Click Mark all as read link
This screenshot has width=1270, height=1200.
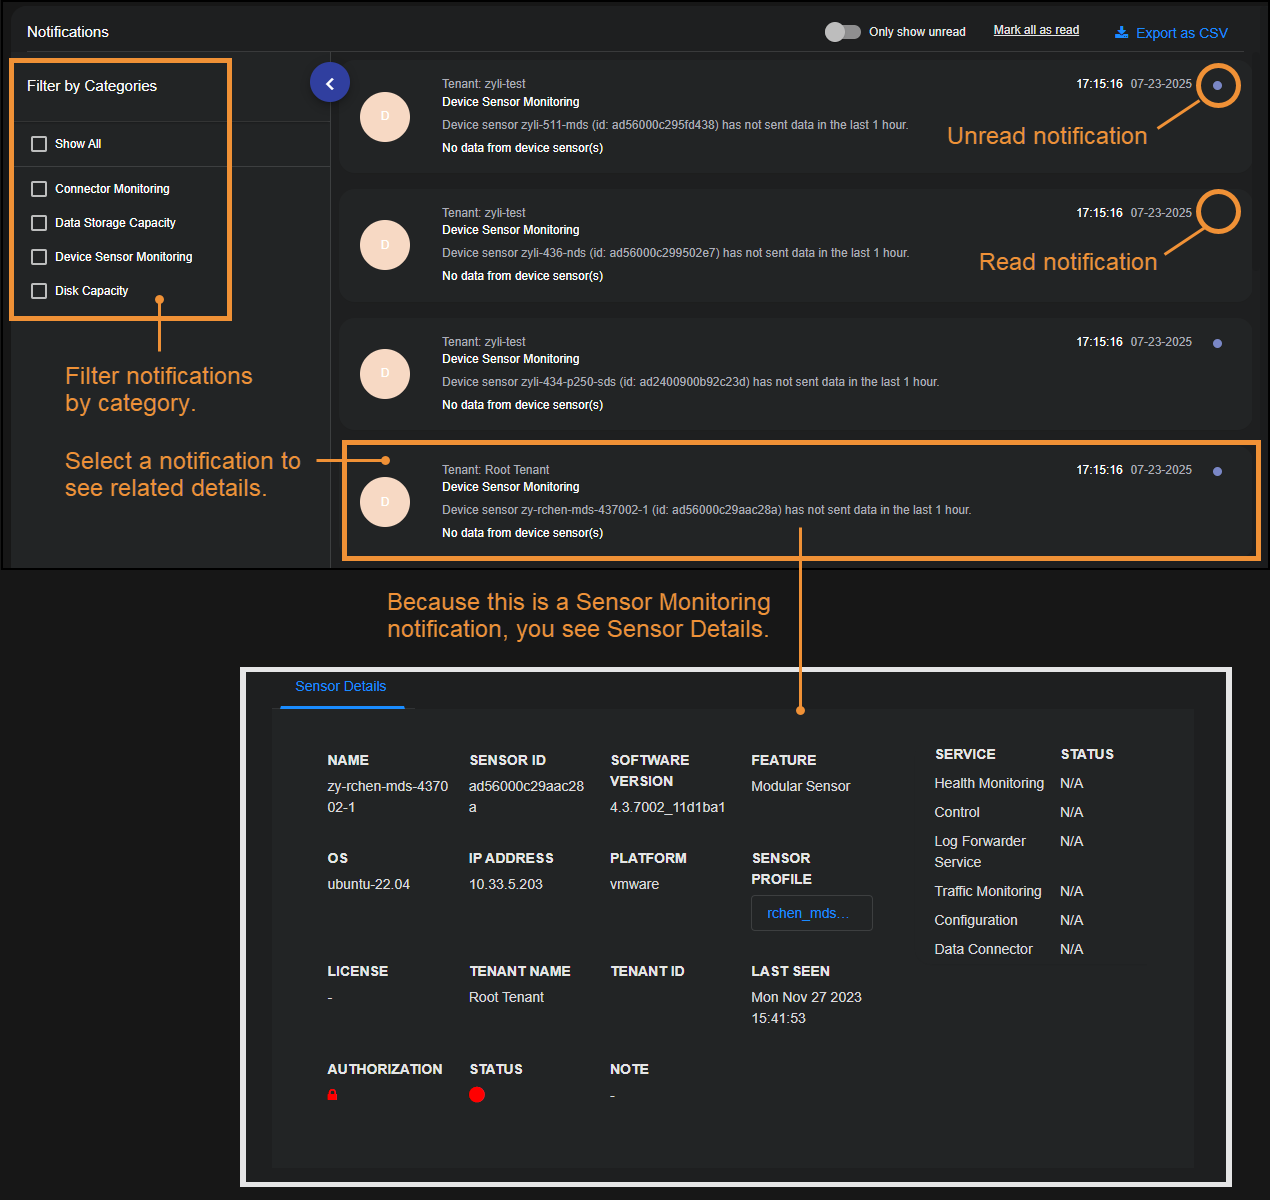point(1036,30)
